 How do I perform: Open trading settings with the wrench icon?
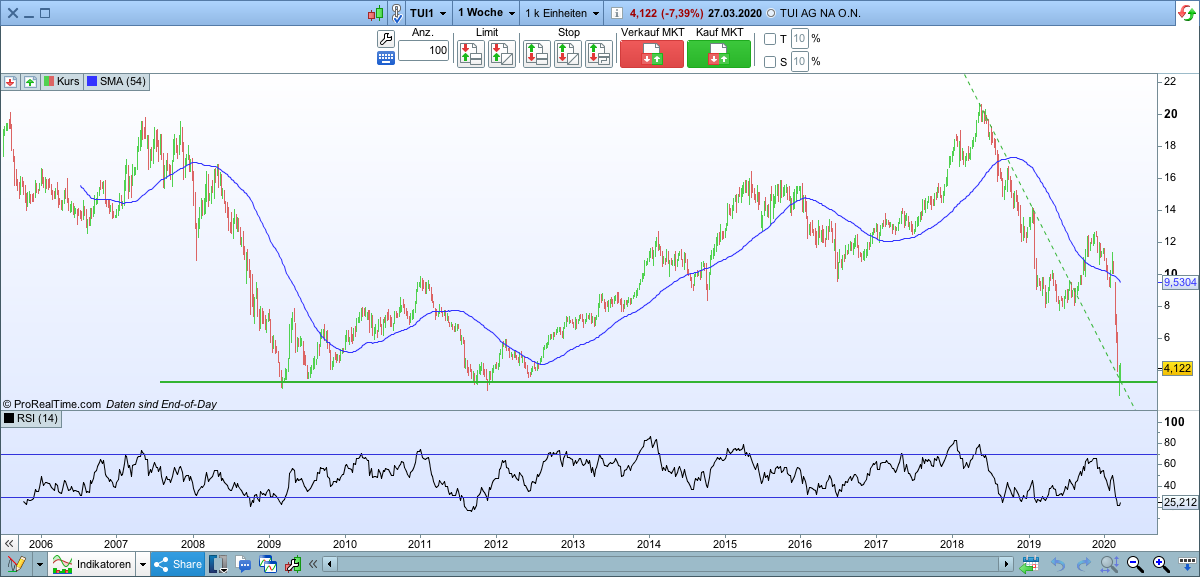[x=386, y=38]
